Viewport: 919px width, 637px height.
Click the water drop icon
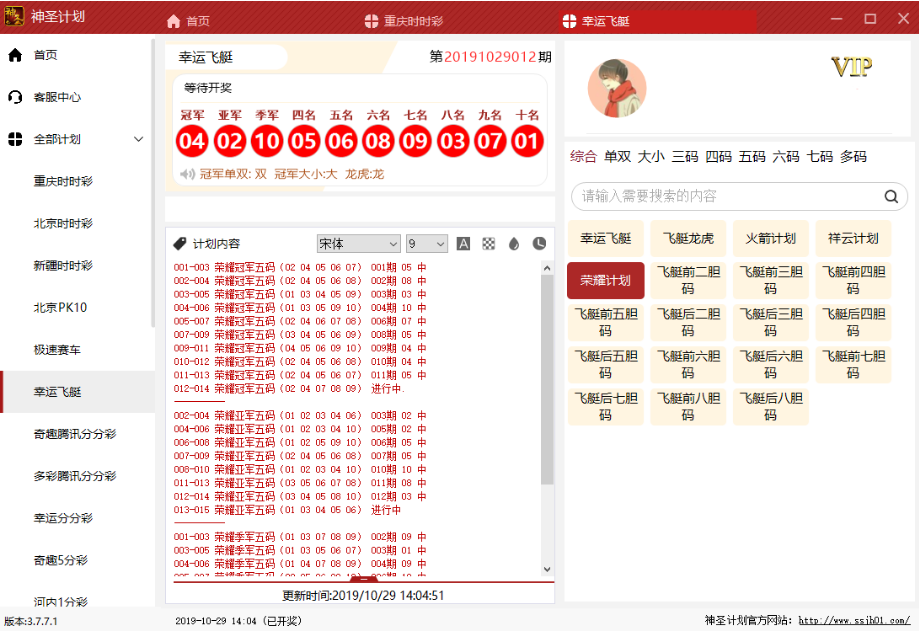tap(514, 244)
